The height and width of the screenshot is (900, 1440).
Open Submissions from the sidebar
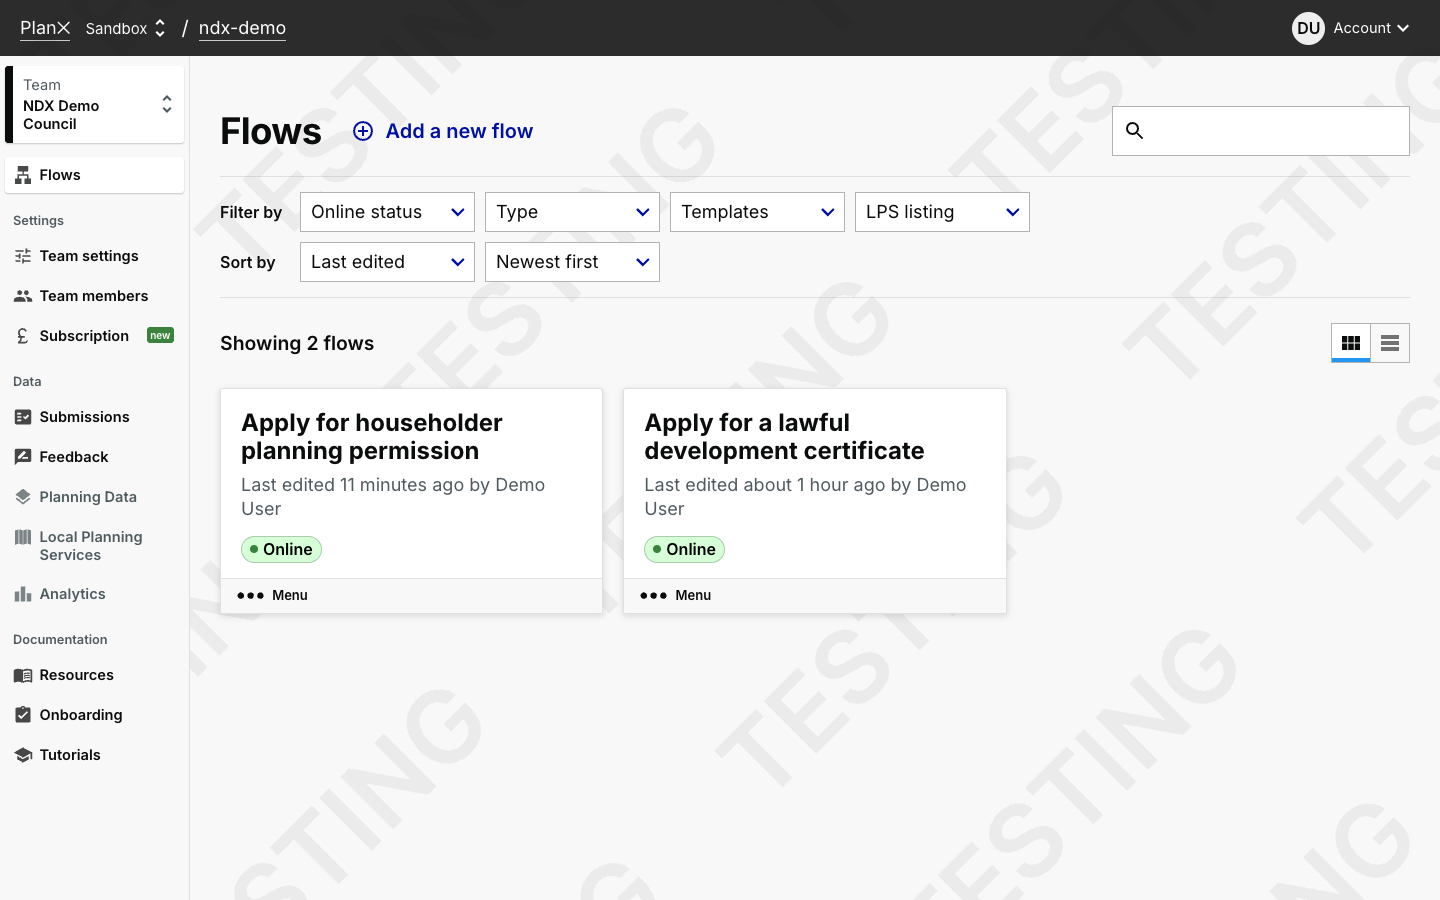point(22,417)
